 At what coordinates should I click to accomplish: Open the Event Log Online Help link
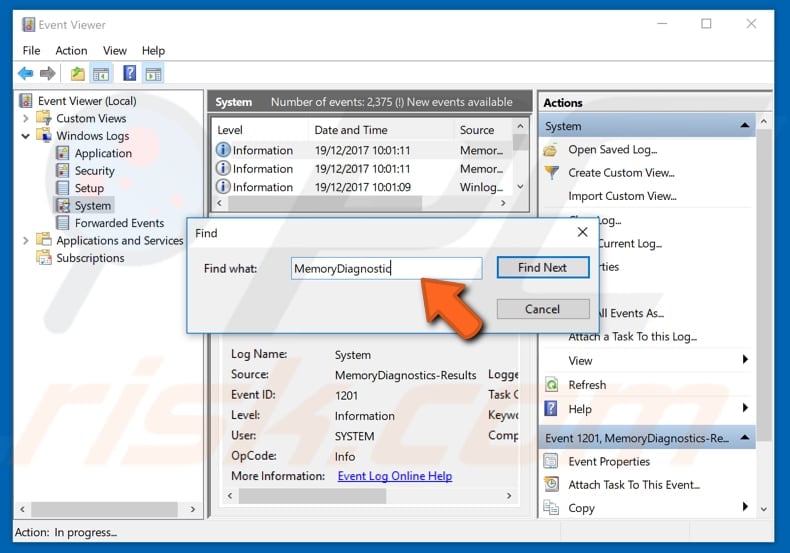tap(394, 476)
